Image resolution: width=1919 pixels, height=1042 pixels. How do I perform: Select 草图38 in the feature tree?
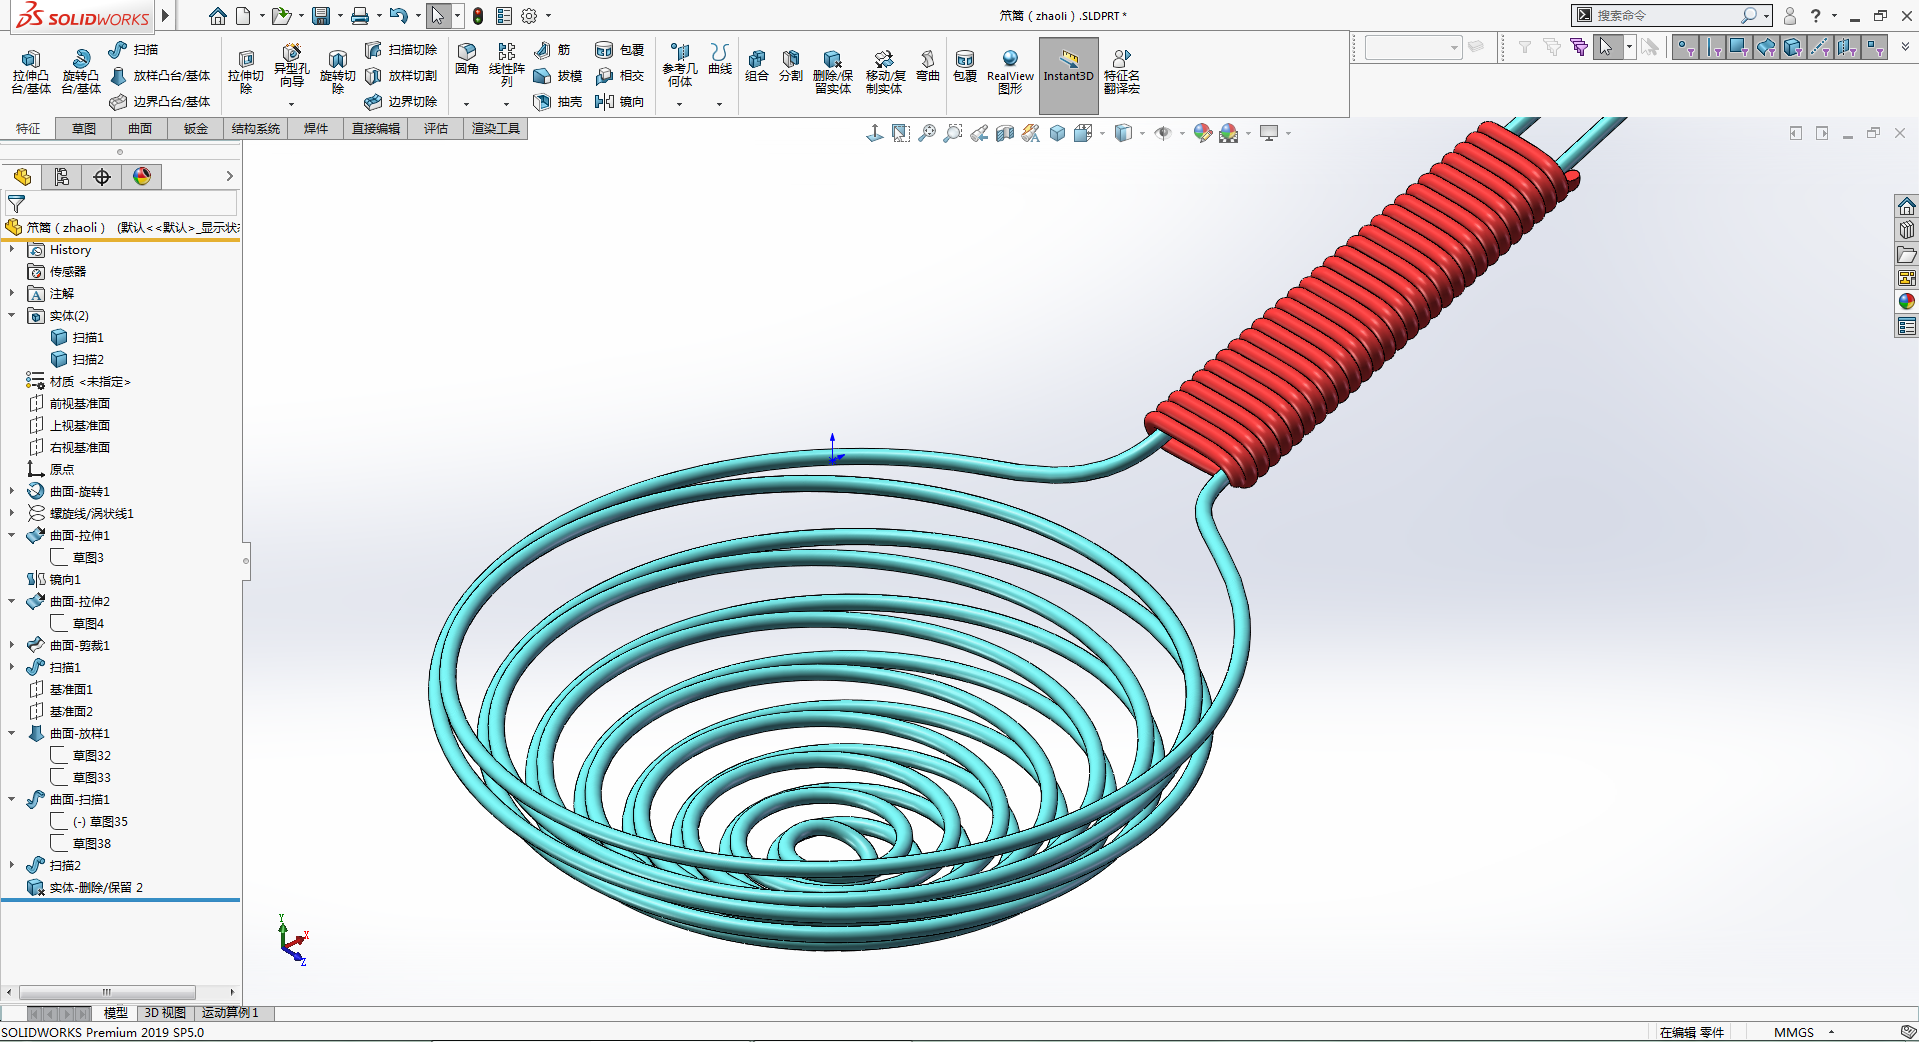coord(81,843)
